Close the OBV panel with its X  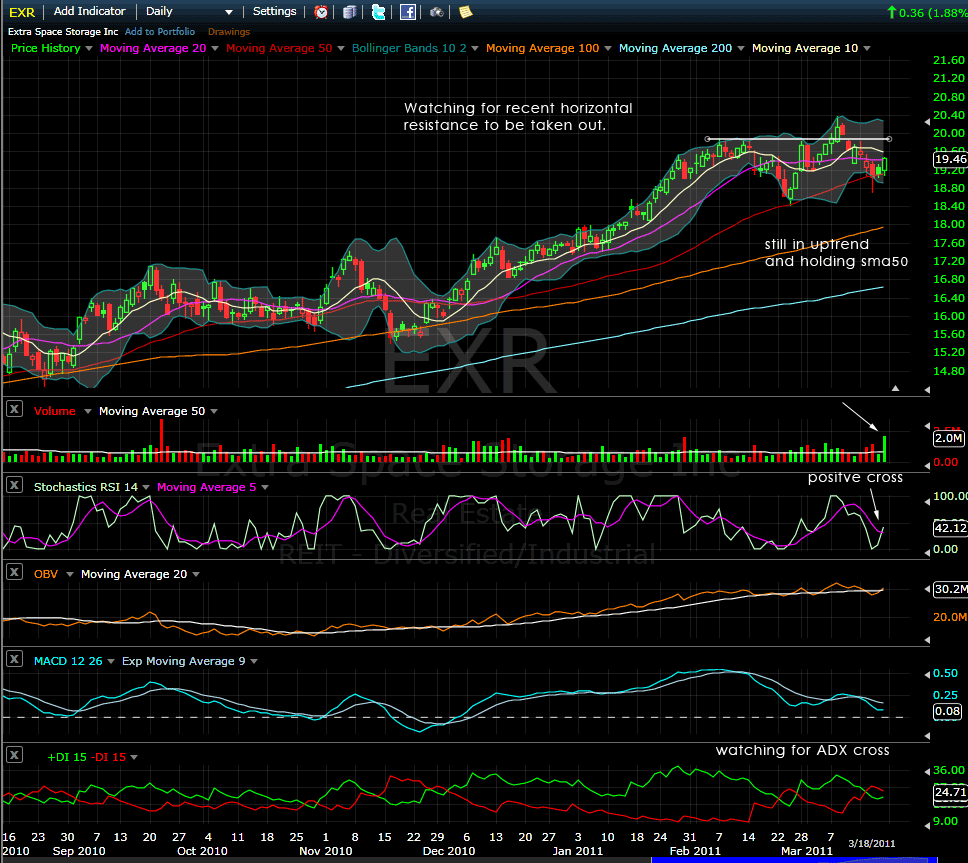[14, 572]
